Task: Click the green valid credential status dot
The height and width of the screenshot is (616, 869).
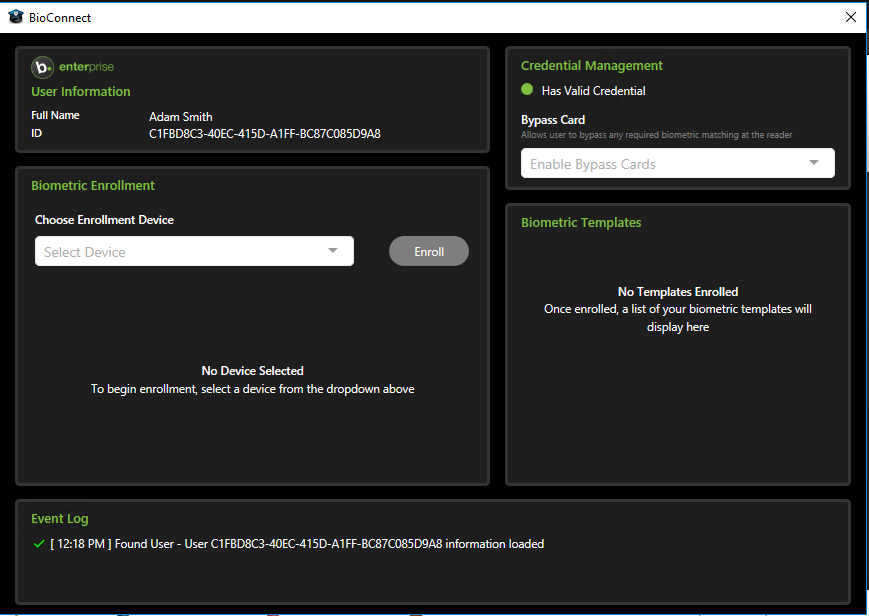Action: tap(527, 89)
